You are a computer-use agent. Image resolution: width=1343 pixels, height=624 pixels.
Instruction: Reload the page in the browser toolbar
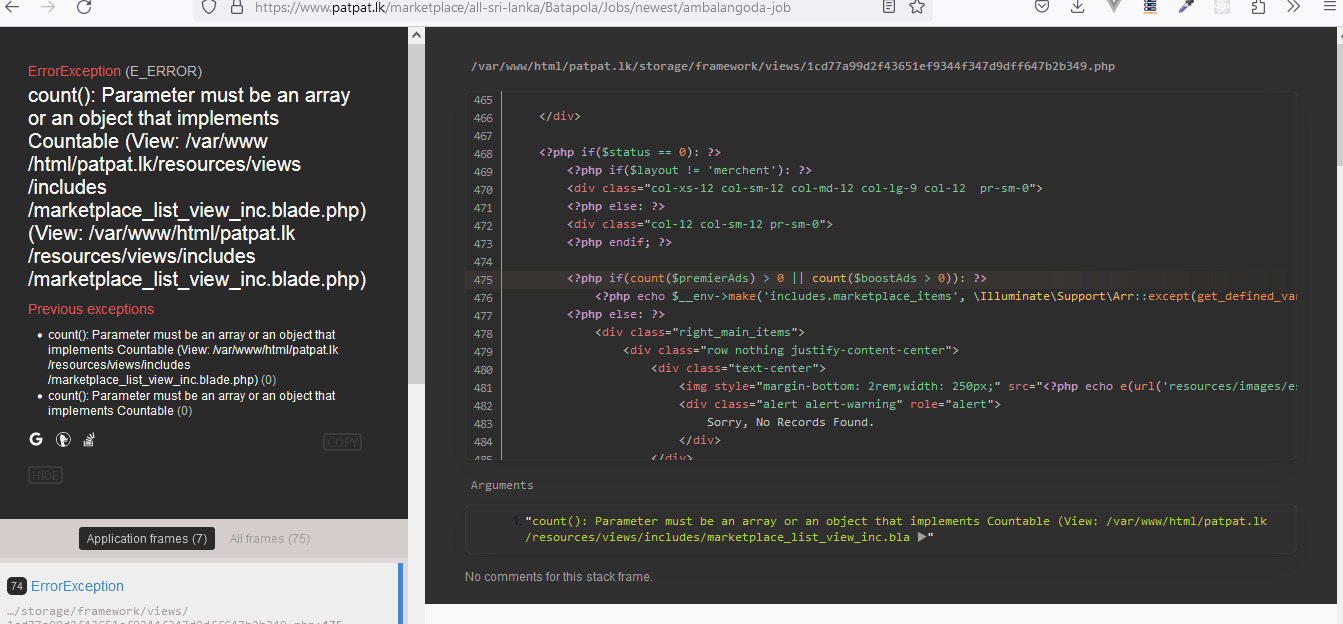click(84, 7)
